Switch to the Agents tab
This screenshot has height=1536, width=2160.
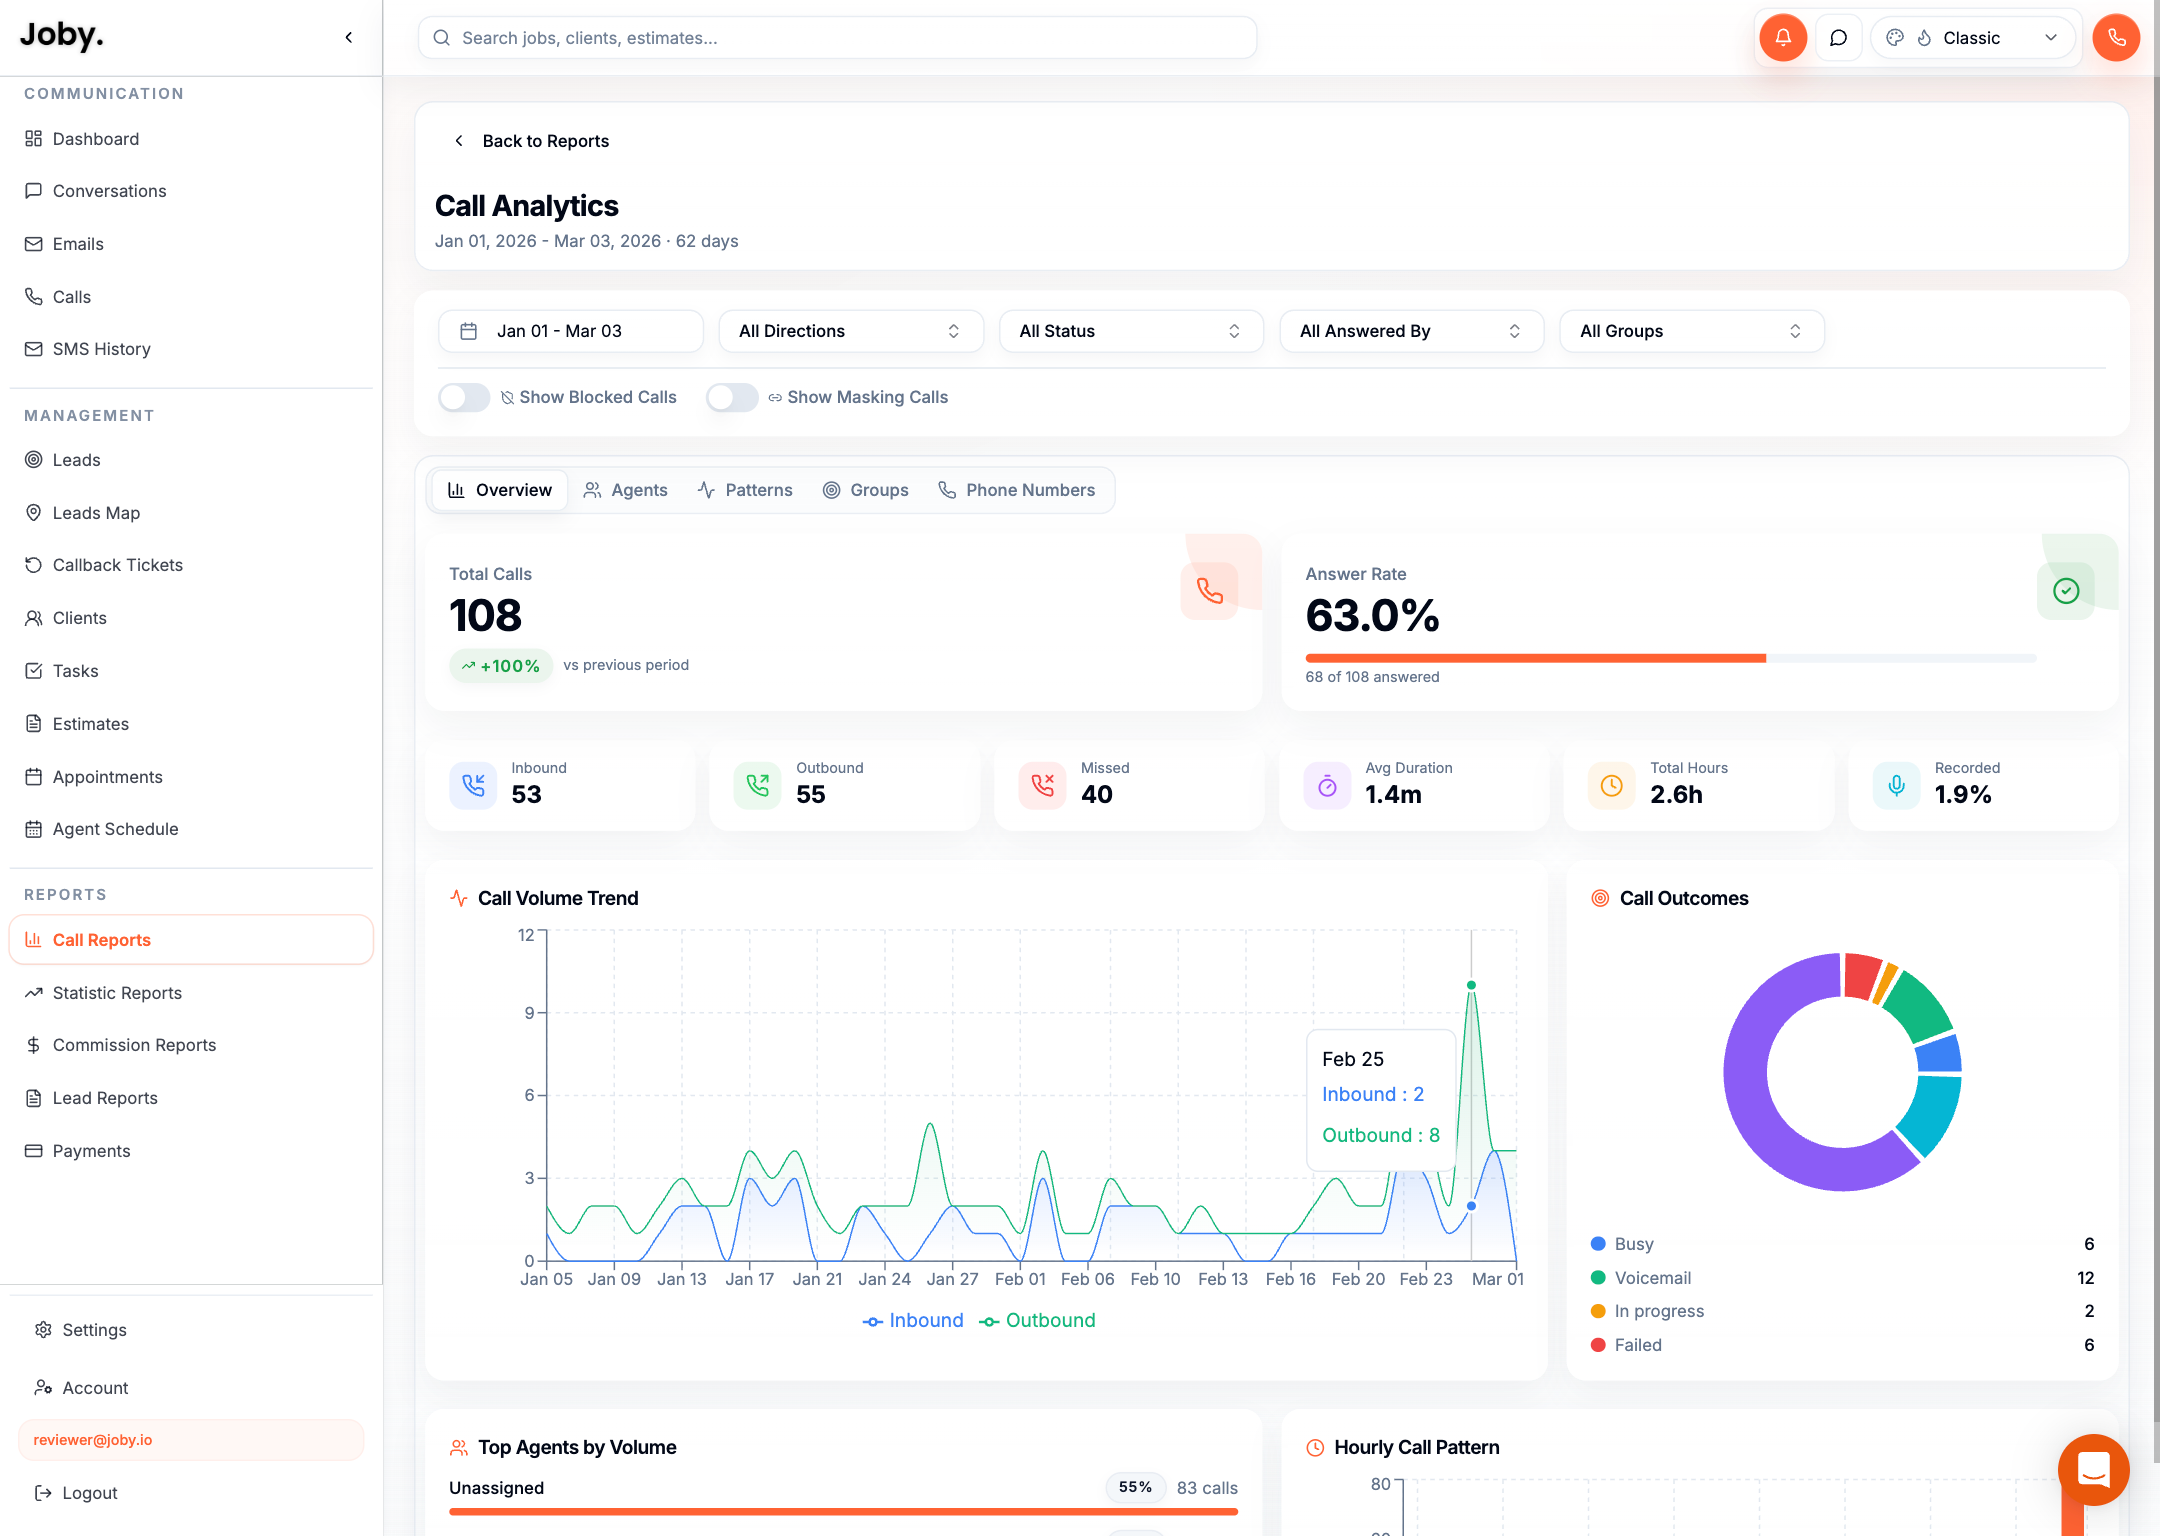coord(626,490)
